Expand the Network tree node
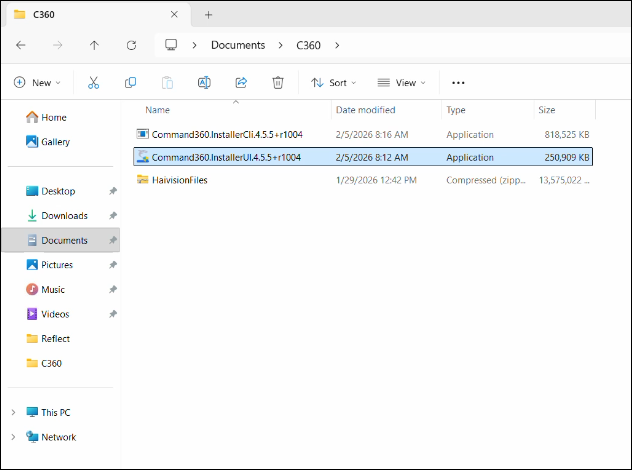632x470 pixels. tap(12, 437)
